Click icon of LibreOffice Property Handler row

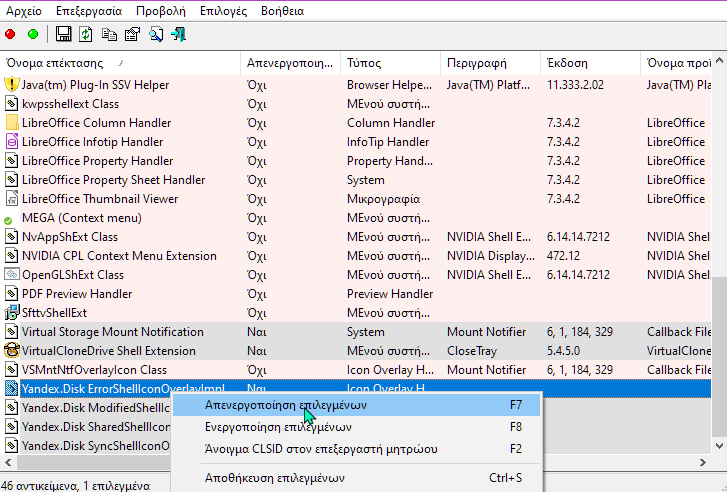(12, 161)
